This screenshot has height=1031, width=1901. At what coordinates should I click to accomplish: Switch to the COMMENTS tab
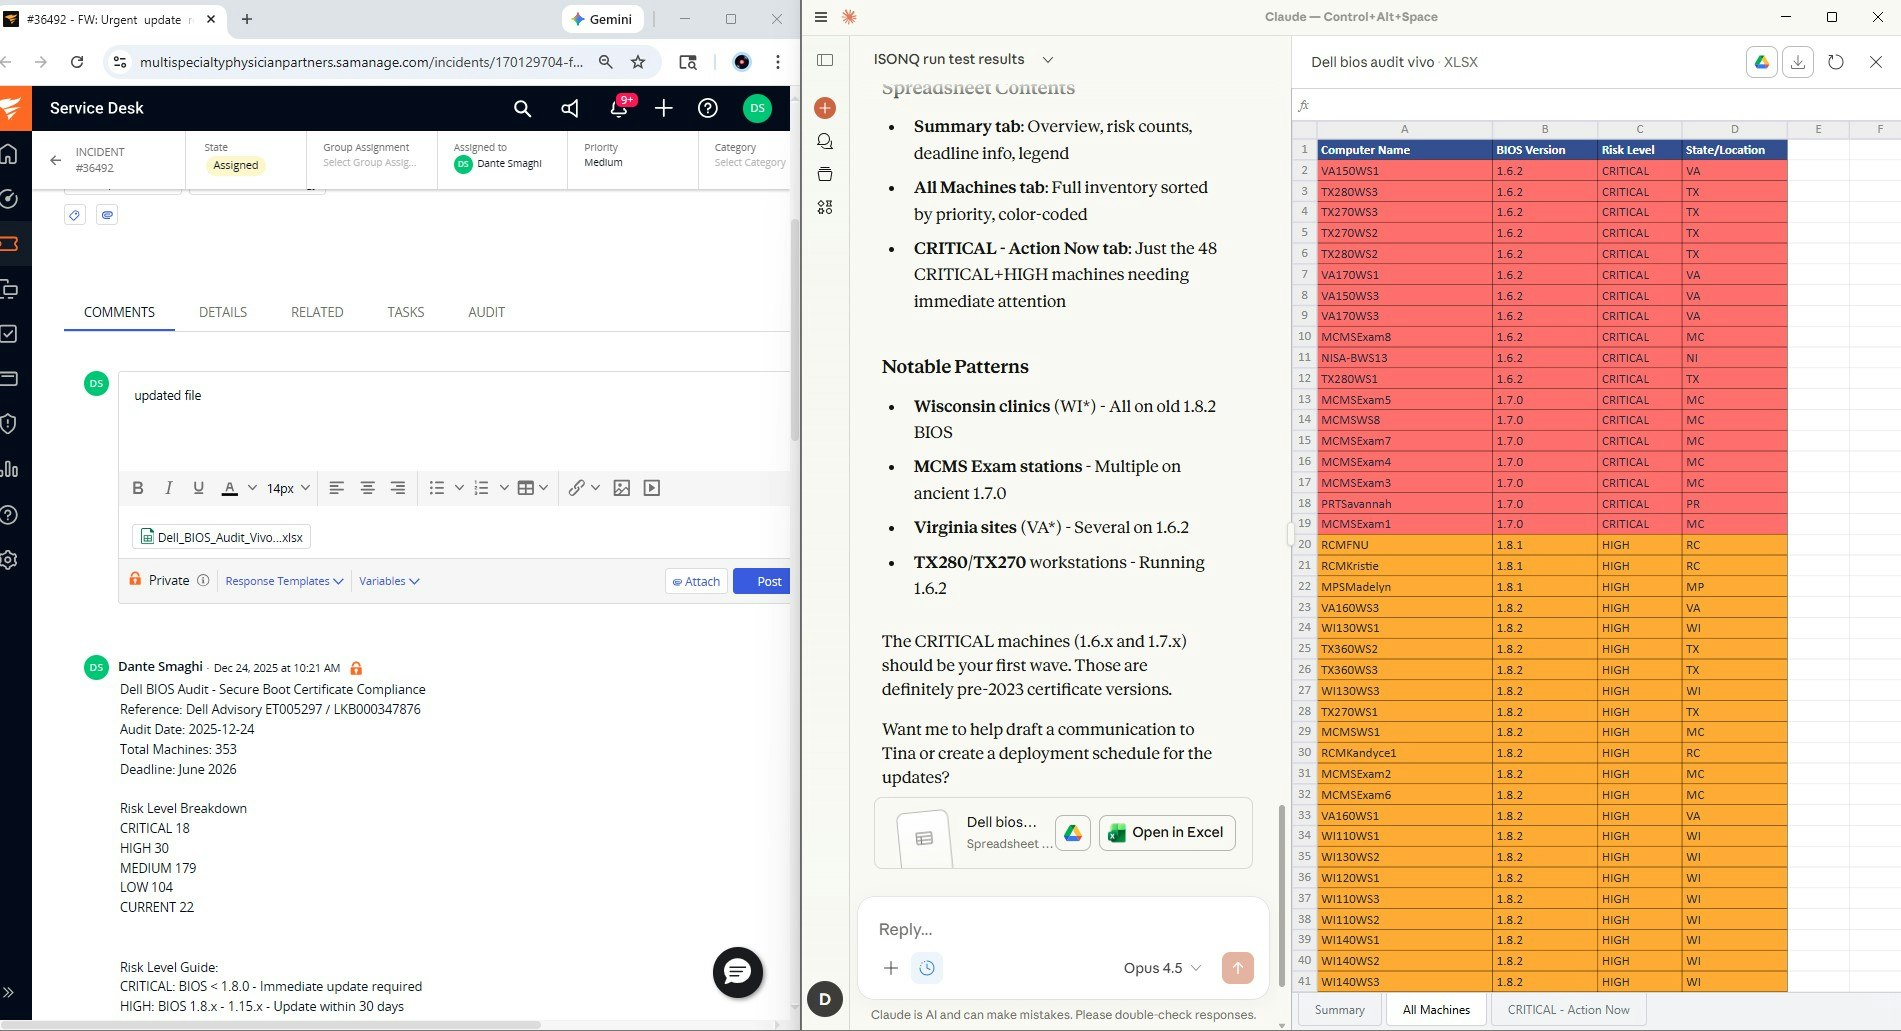click(119, 312)
